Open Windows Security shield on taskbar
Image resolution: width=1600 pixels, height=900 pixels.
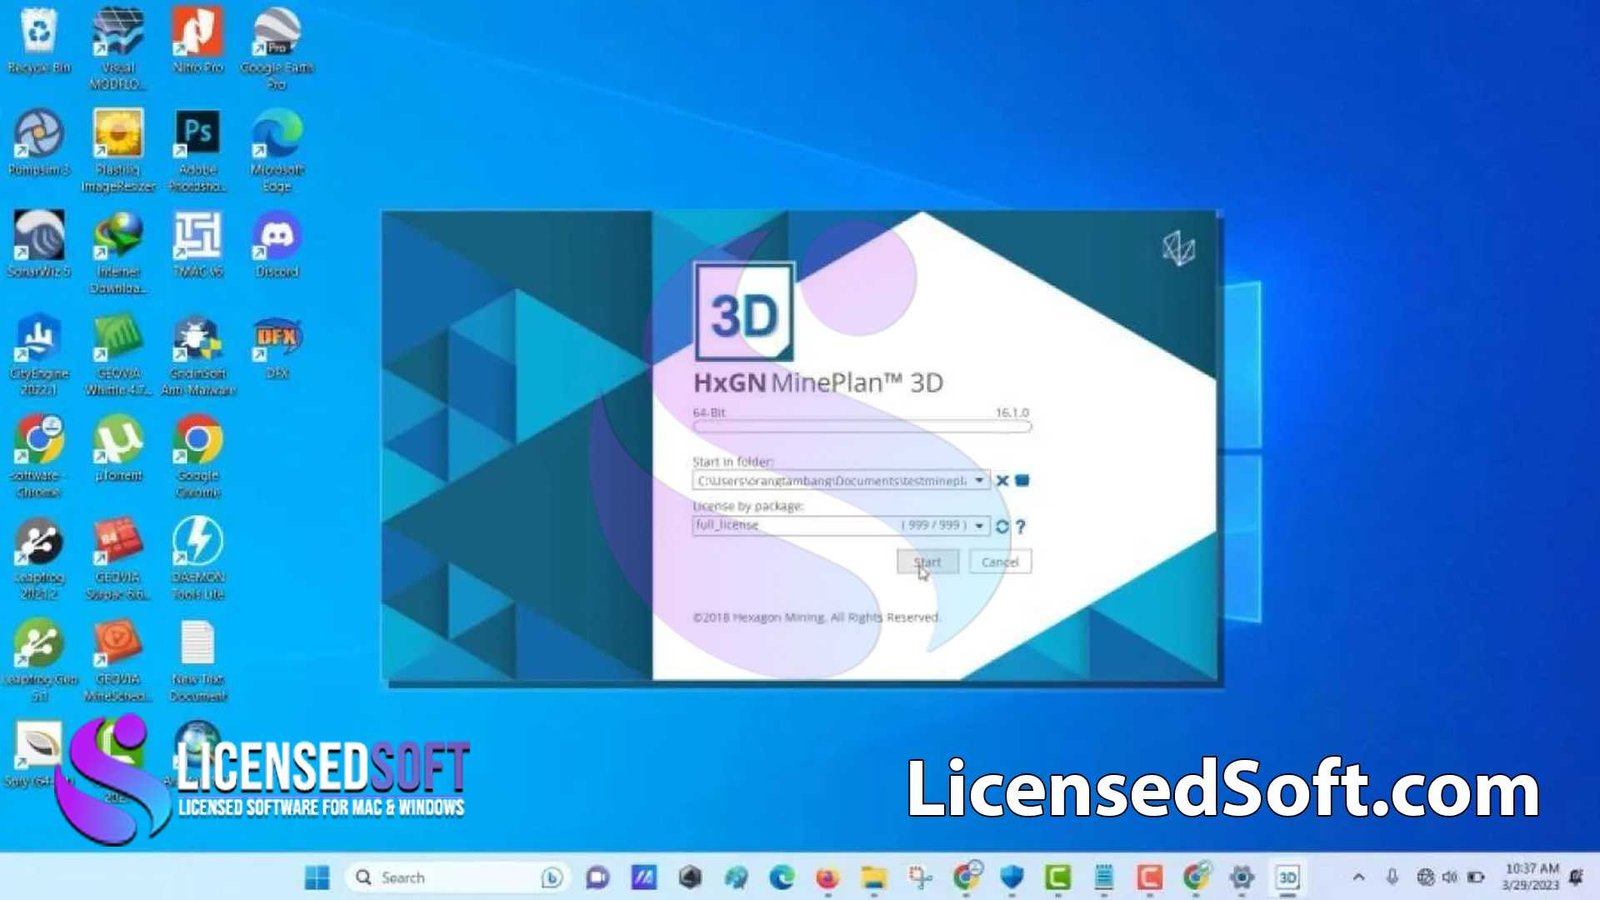coord(1012,877)
